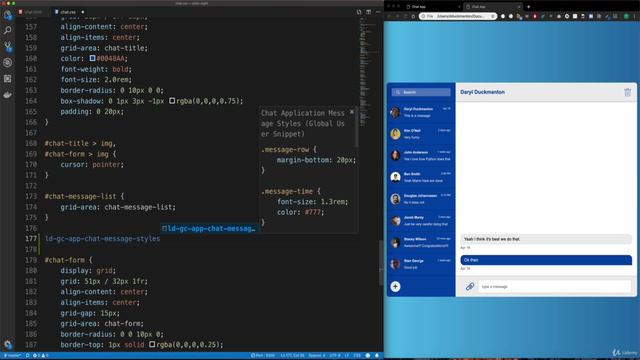Click the rgba(0,0,0,0.25) color swatch
The width and height of the screenshot is (640, 360).
(152, 344)
